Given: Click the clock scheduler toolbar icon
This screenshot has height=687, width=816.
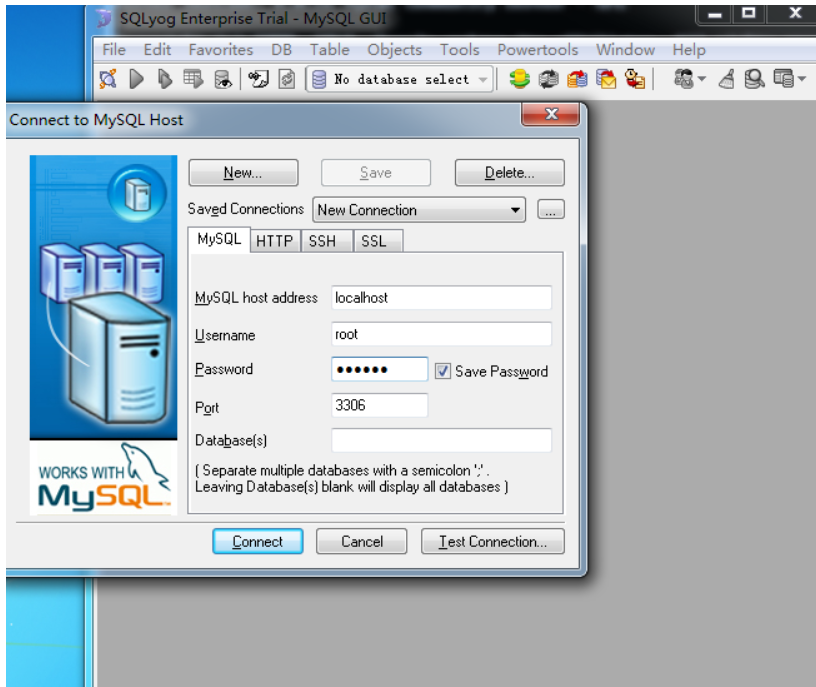Looking at the screenshot, I should [635, 79].
